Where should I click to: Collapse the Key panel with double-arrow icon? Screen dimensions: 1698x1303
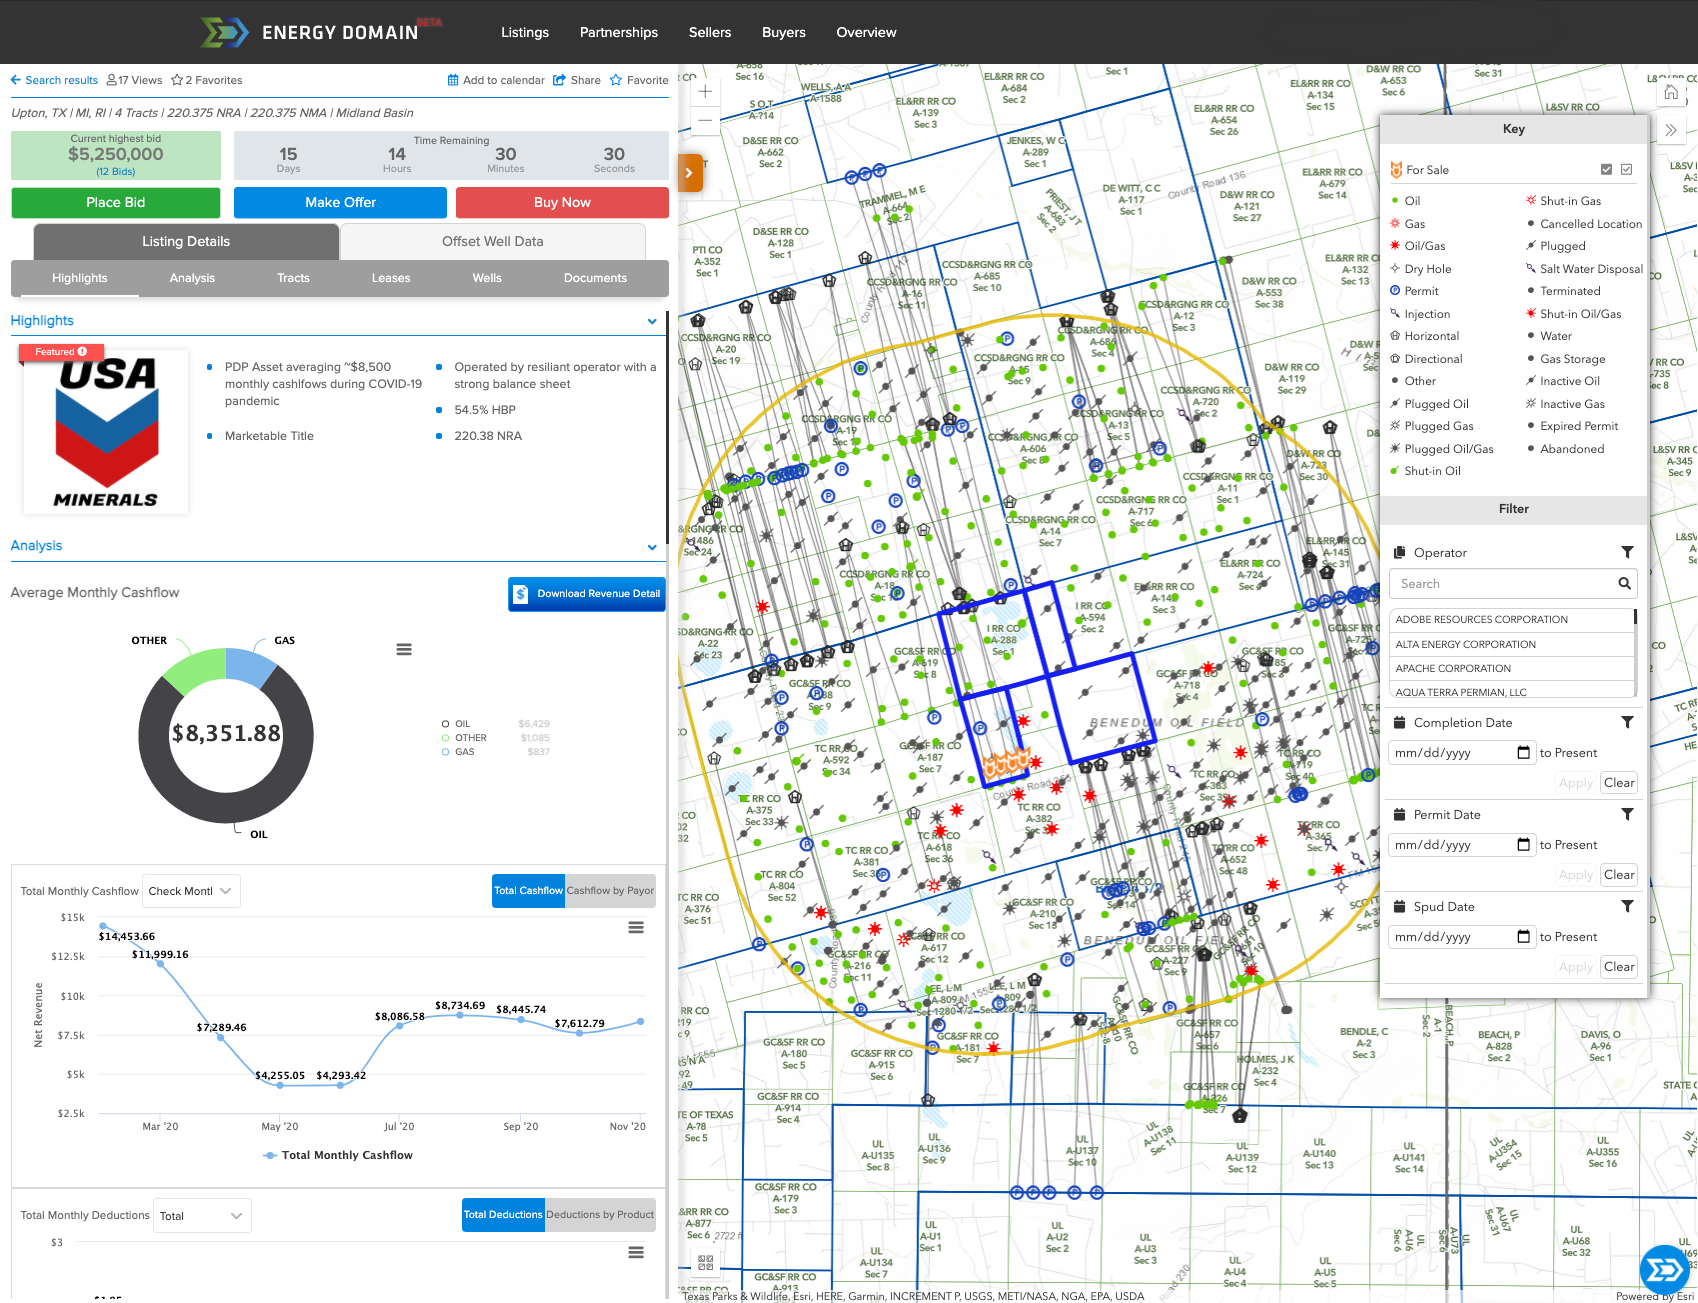point(1671,130)
